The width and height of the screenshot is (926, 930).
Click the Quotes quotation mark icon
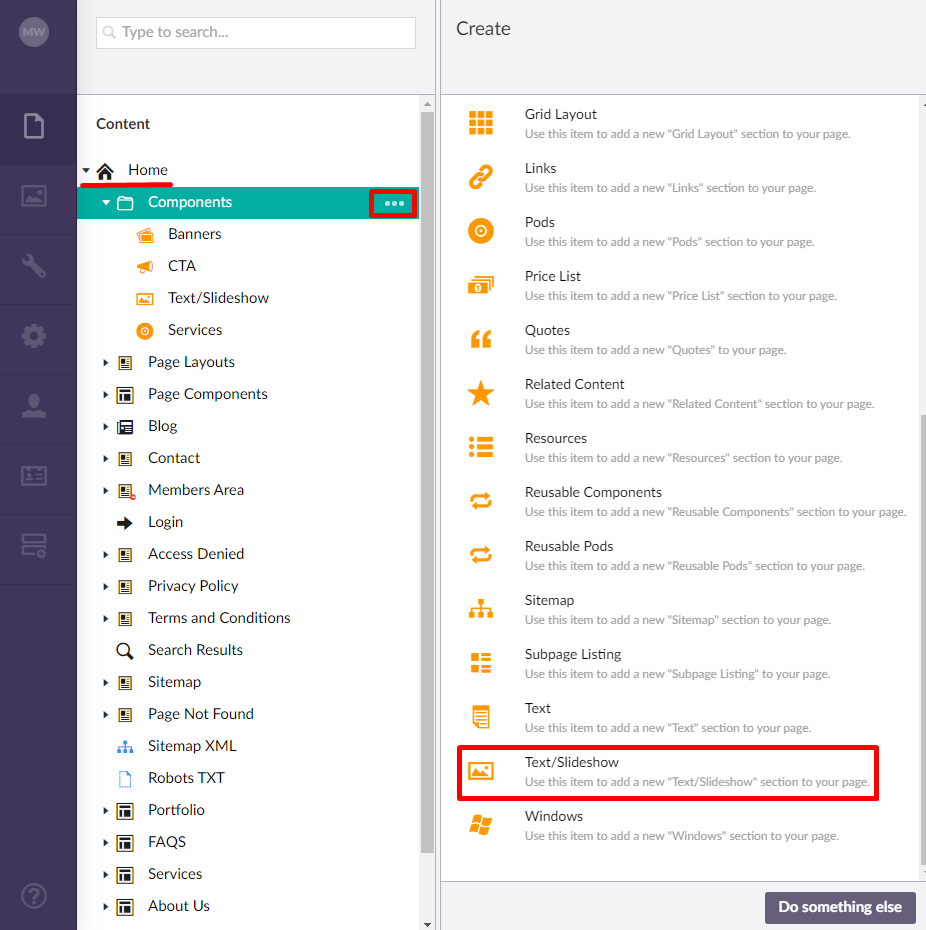point(480,339)
